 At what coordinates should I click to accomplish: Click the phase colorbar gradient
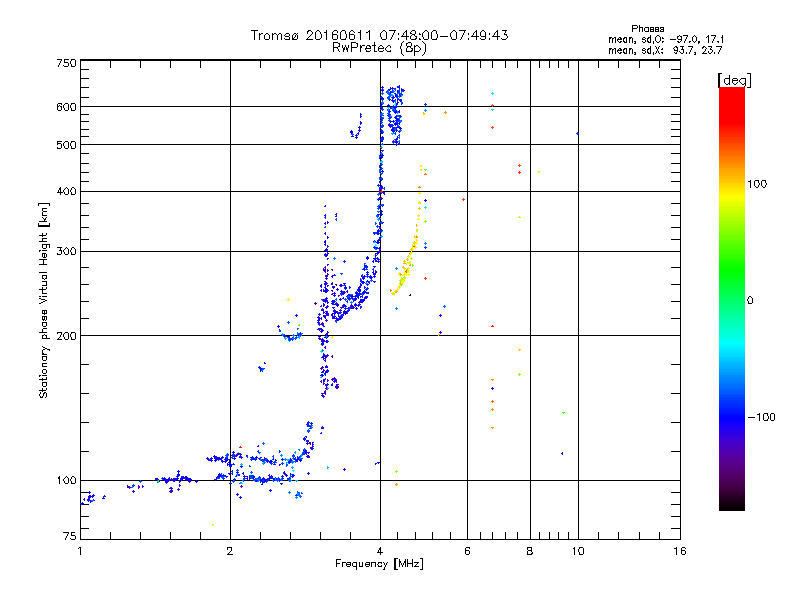732,299
